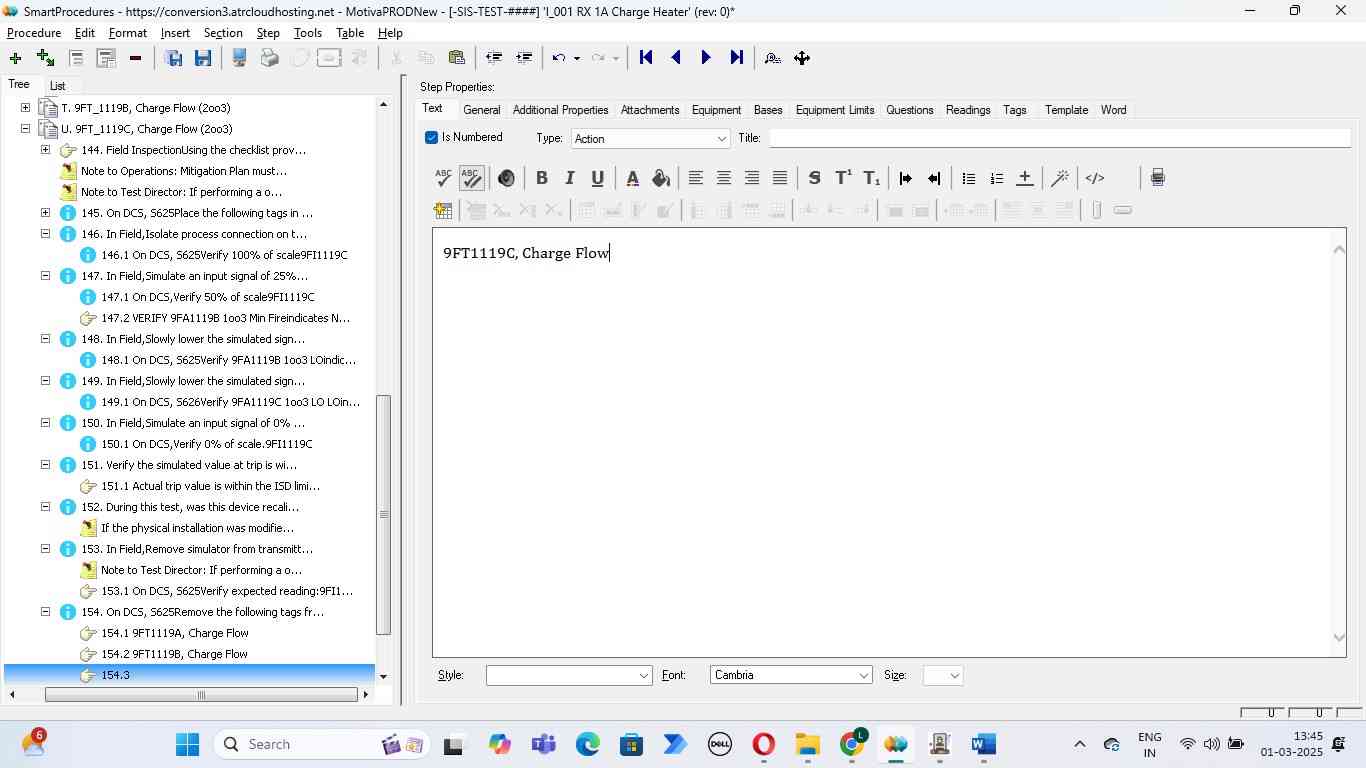
Task: Open the HTML source code view icon
Action: pos(1095,178)
